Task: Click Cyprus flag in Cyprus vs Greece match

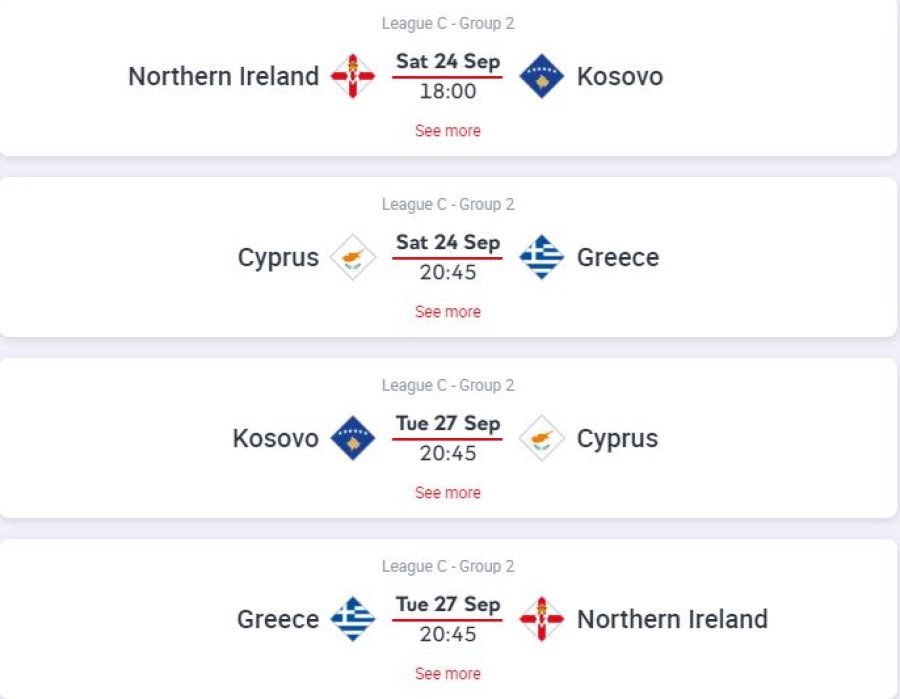Action: (x=352, y=257)
